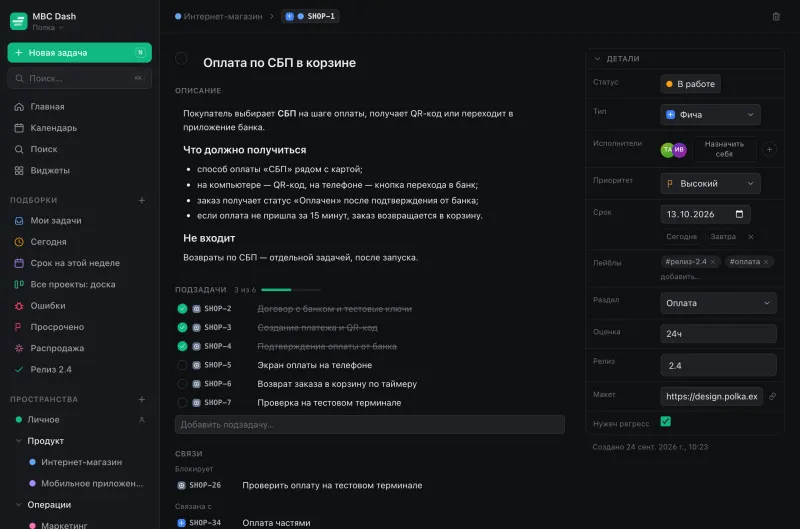
Task: Click the Календарь calendar icon
Action: (x=19, y=128)
